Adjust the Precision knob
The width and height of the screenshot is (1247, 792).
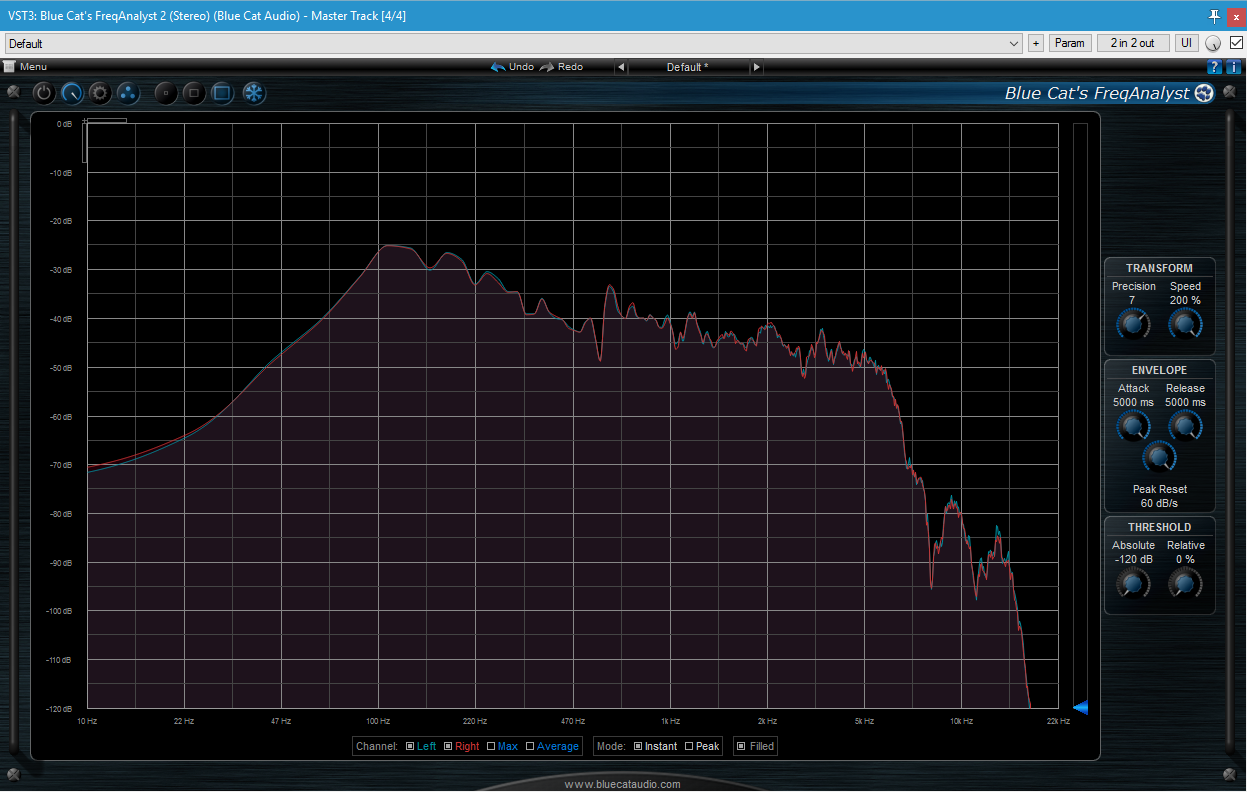(x=1132, y=324)
